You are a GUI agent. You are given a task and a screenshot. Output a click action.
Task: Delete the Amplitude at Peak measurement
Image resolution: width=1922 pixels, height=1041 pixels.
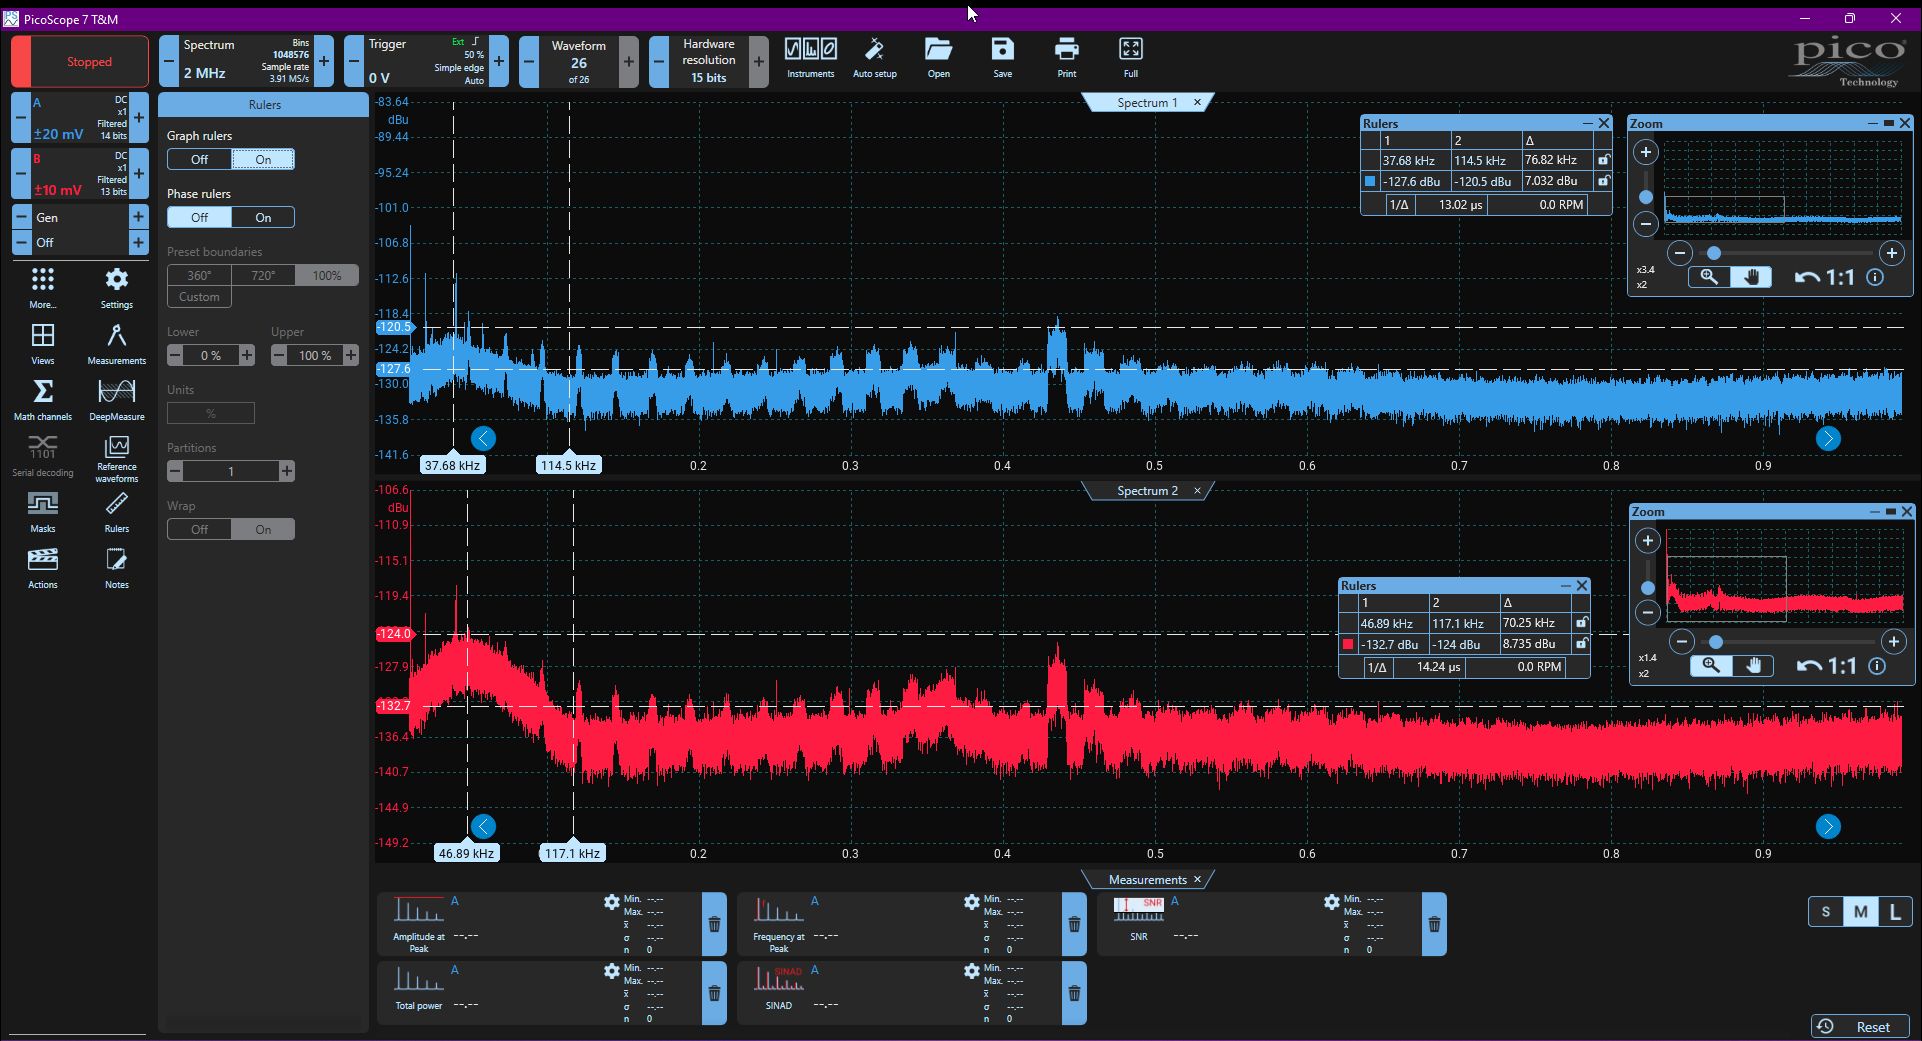click(714, 924)
